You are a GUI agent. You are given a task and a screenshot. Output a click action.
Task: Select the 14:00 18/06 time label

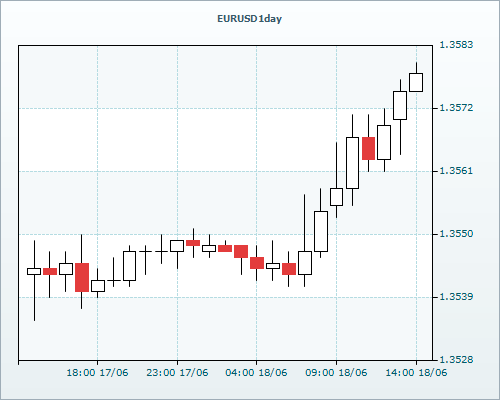click(416, 373)
